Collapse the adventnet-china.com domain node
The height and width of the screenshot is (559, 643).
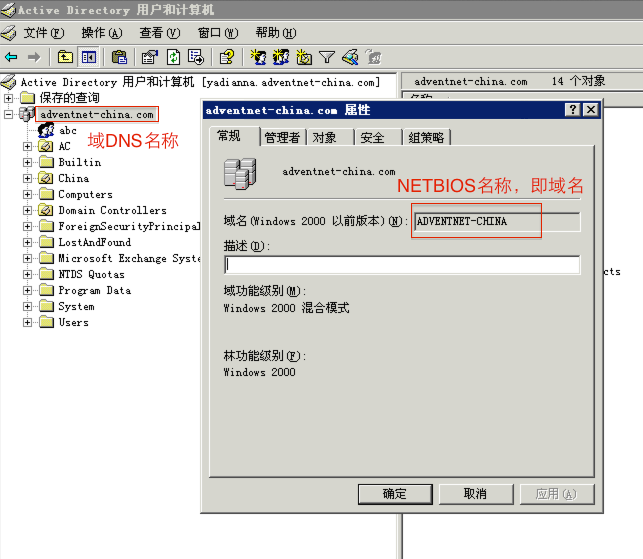coord(8,114)
